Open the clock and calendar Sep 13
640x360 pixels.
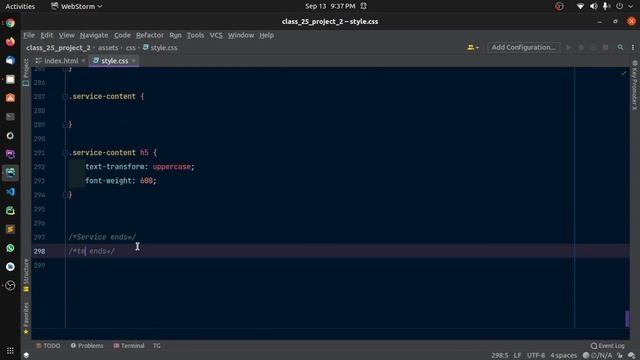330,6
